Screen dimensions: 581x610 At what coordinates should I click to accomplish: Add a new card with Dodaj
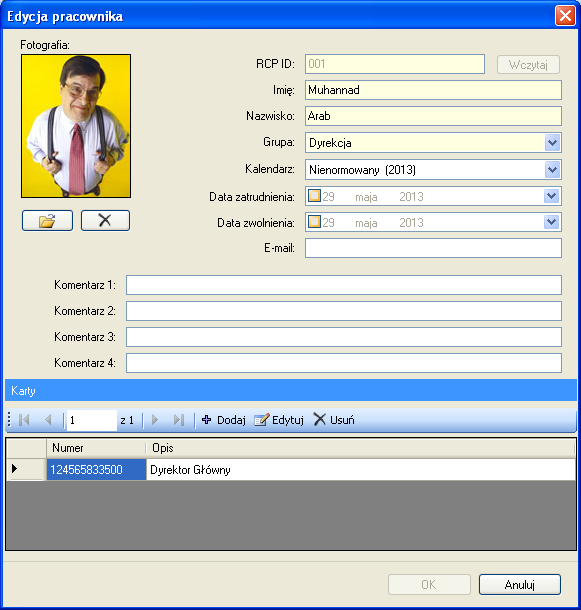[x=223, y=420]
